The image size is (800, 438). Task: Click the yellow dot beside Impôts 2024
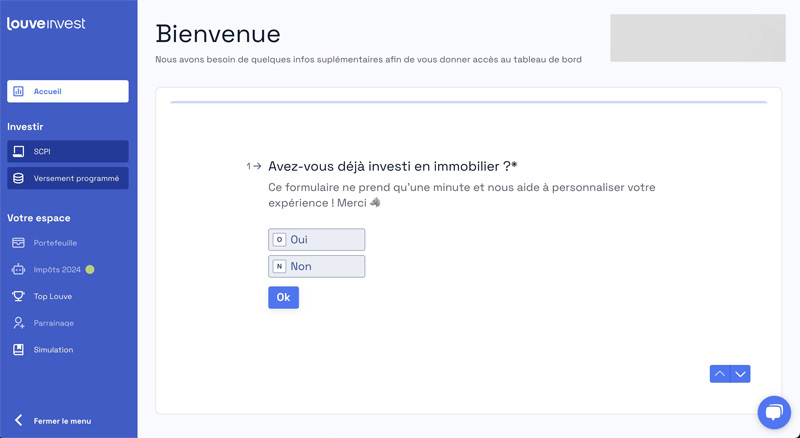(90, 270)
